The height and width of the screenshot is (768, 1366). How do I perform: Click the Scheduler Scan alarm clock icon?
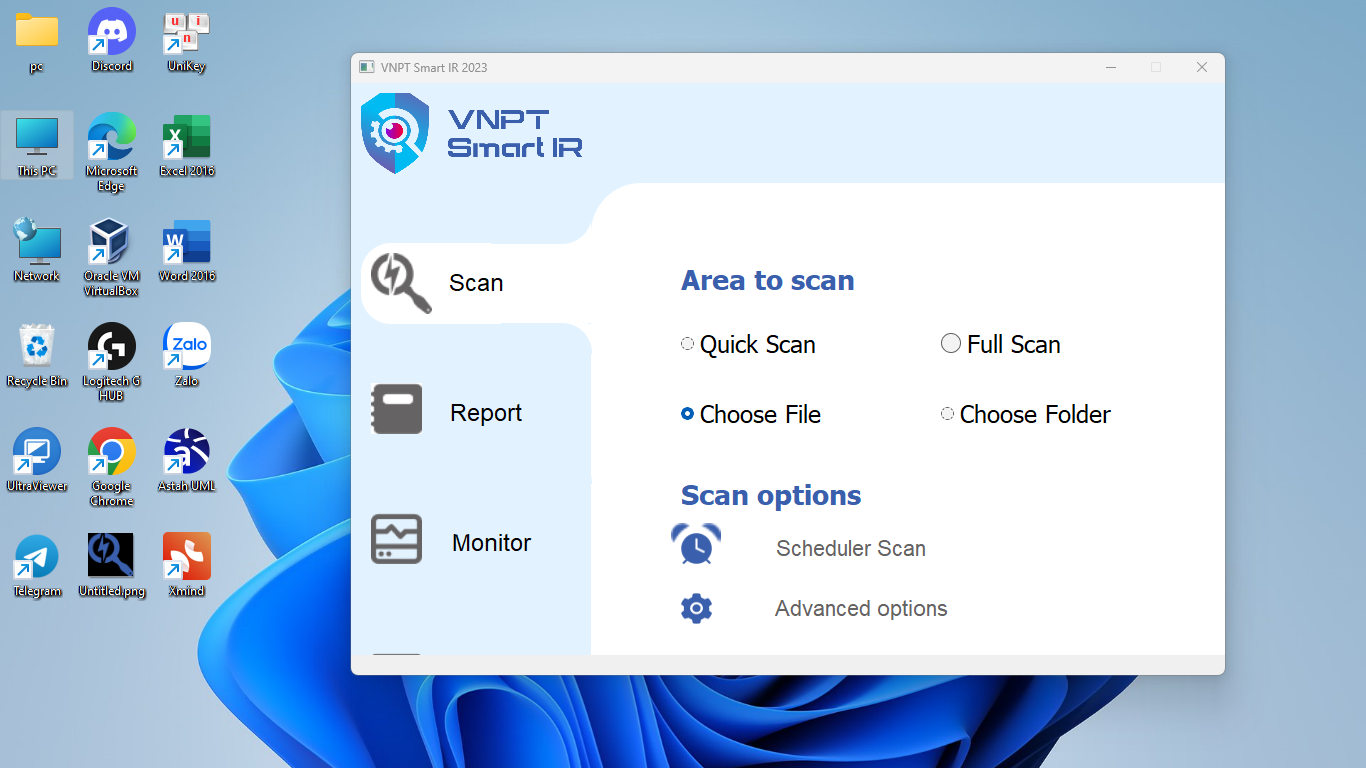696,545
